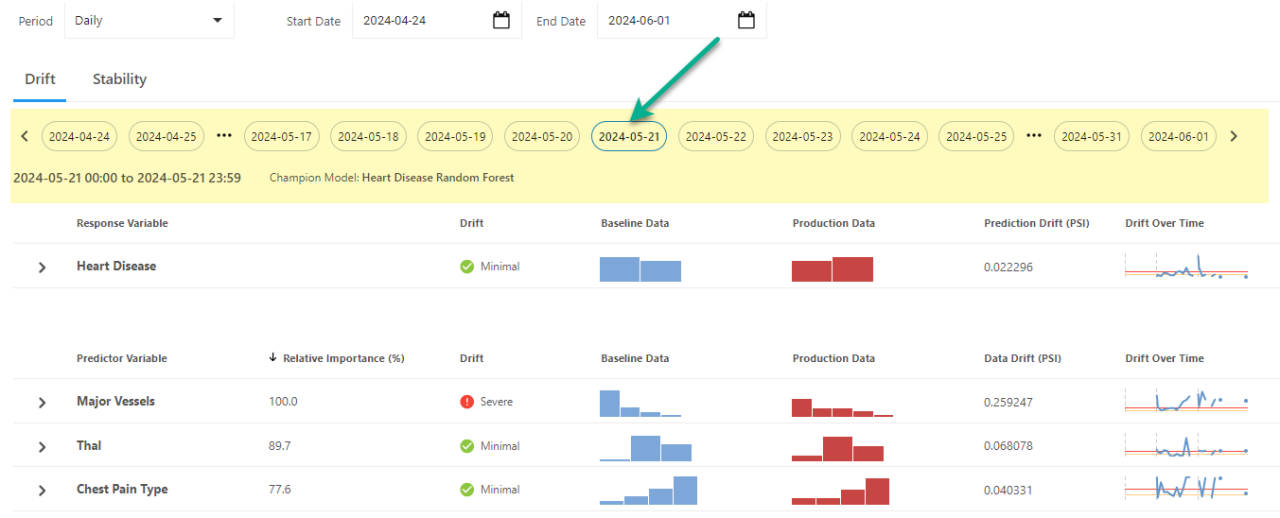This screenshot has width=1280, height=518.
Task: Click the next dates right arrow
Action: [x=1234, y=136]
